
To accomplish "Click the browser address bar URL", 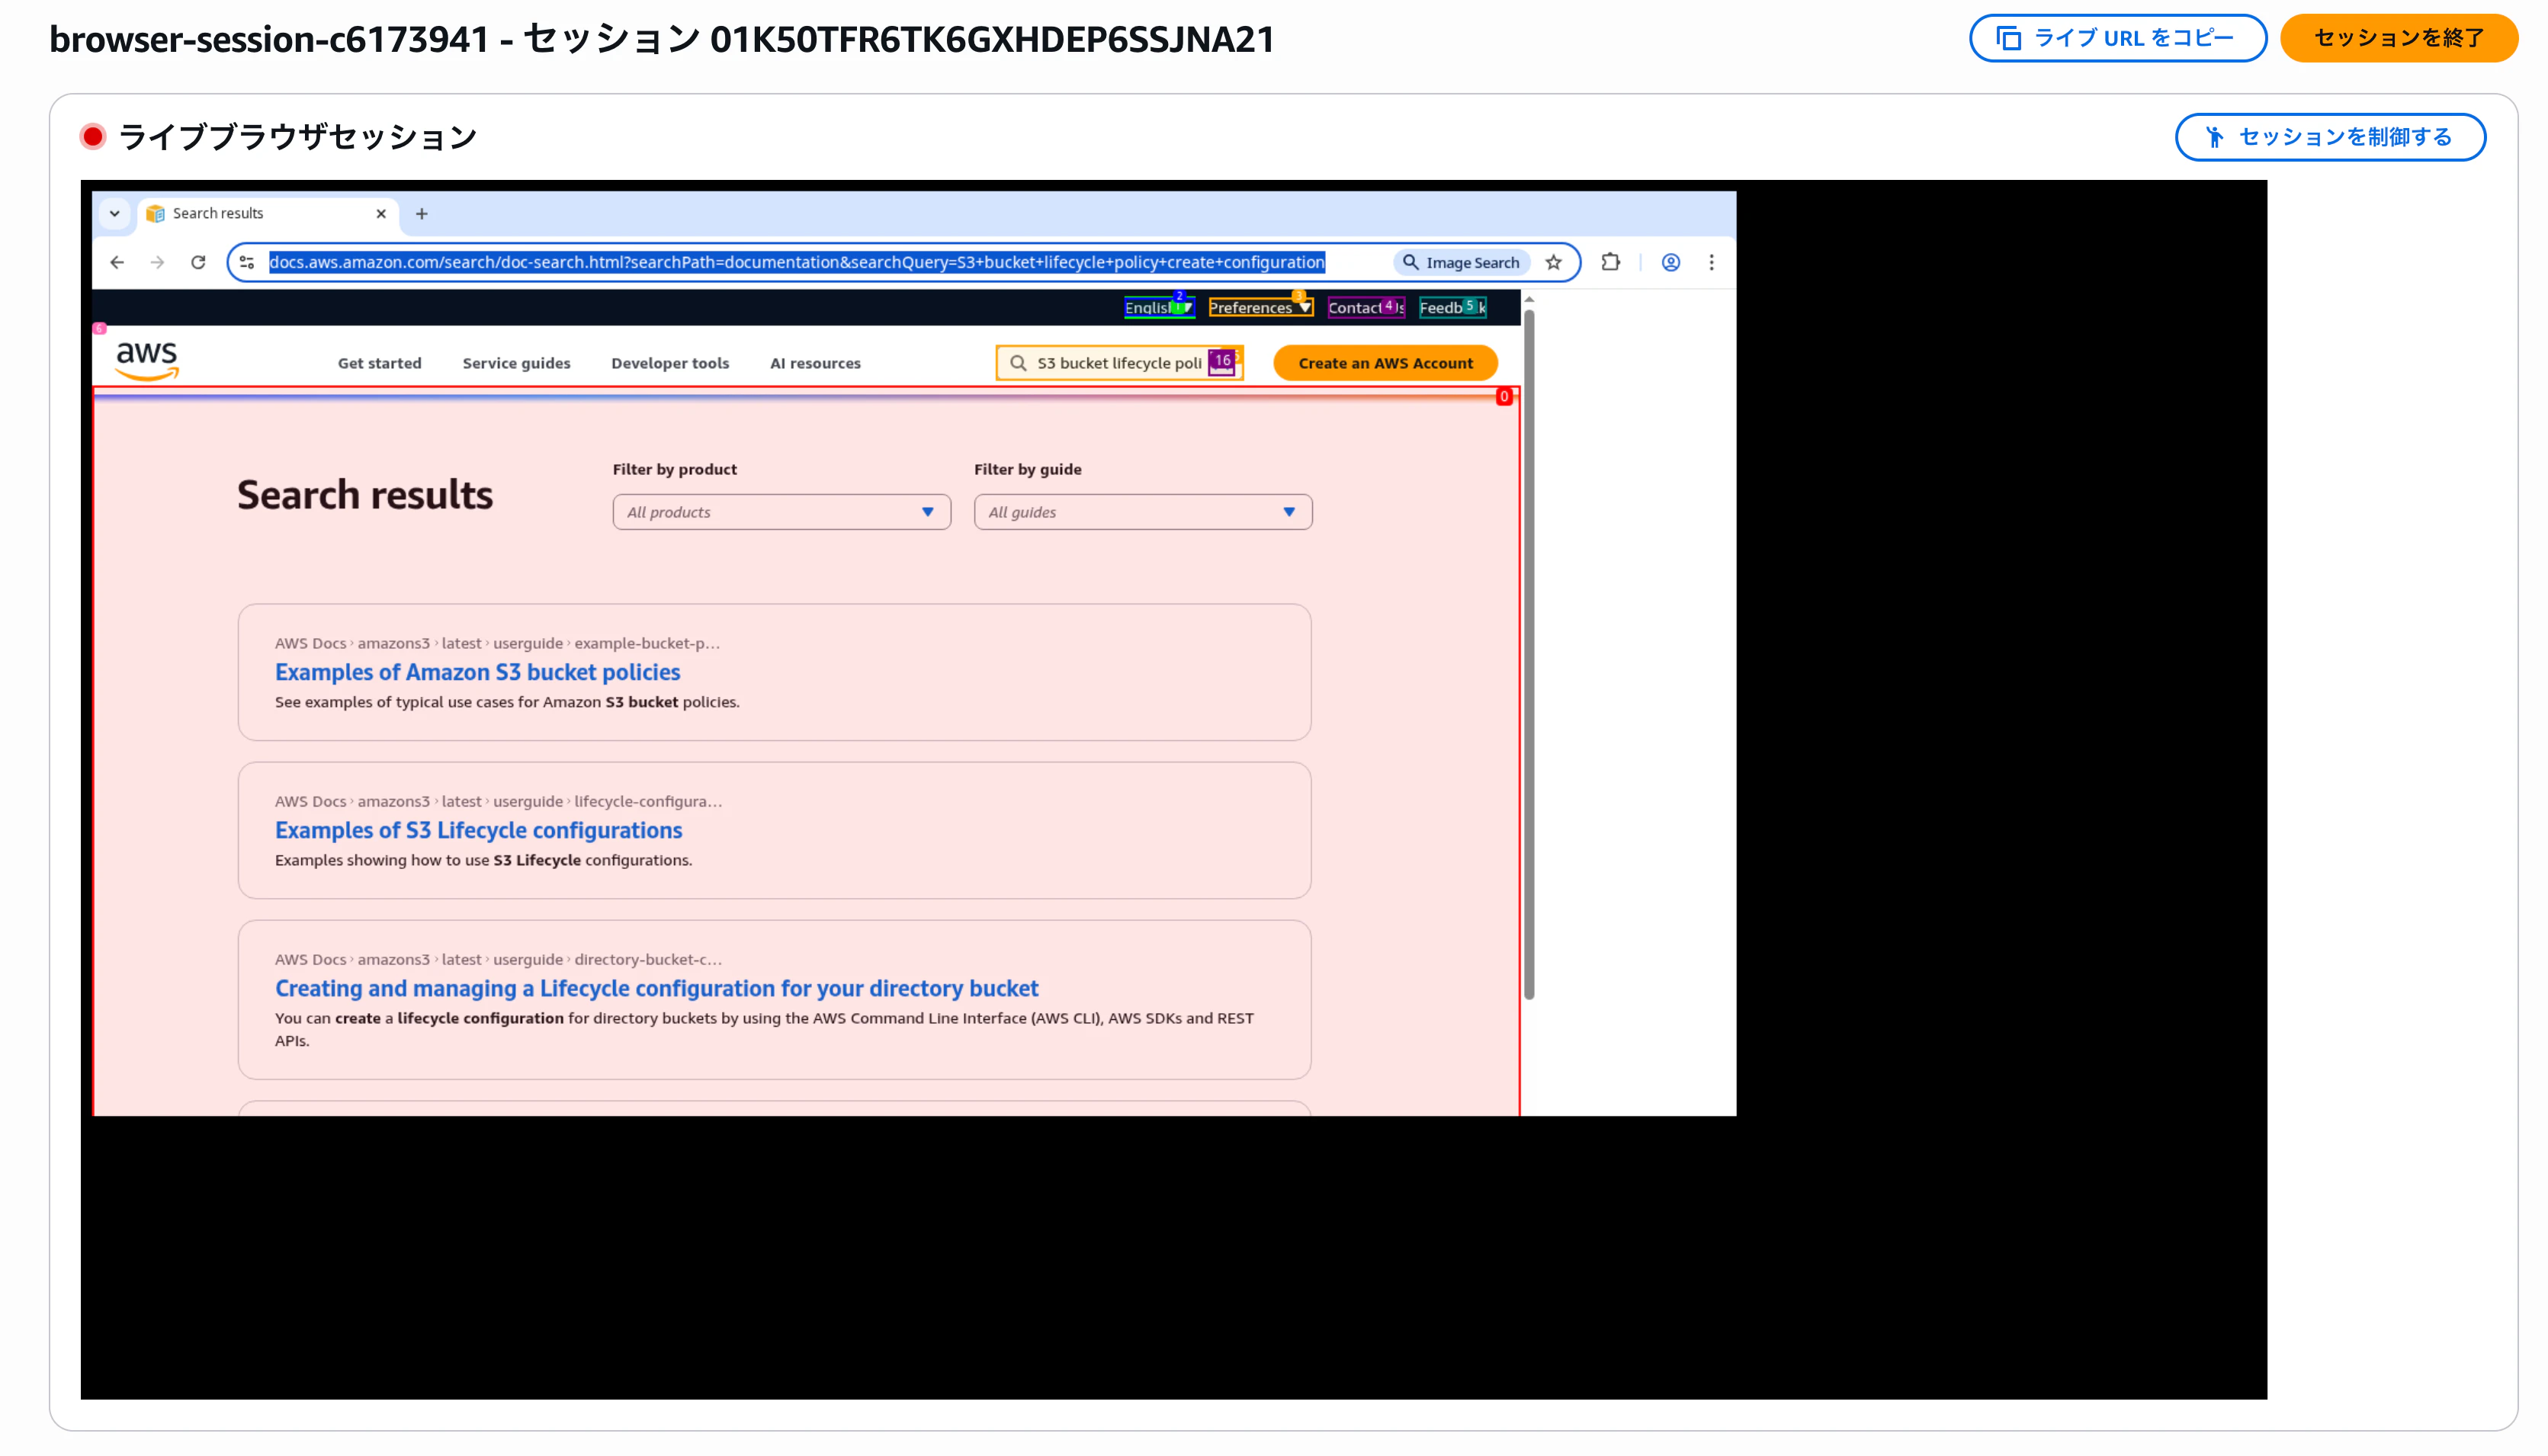I will 796,263.
